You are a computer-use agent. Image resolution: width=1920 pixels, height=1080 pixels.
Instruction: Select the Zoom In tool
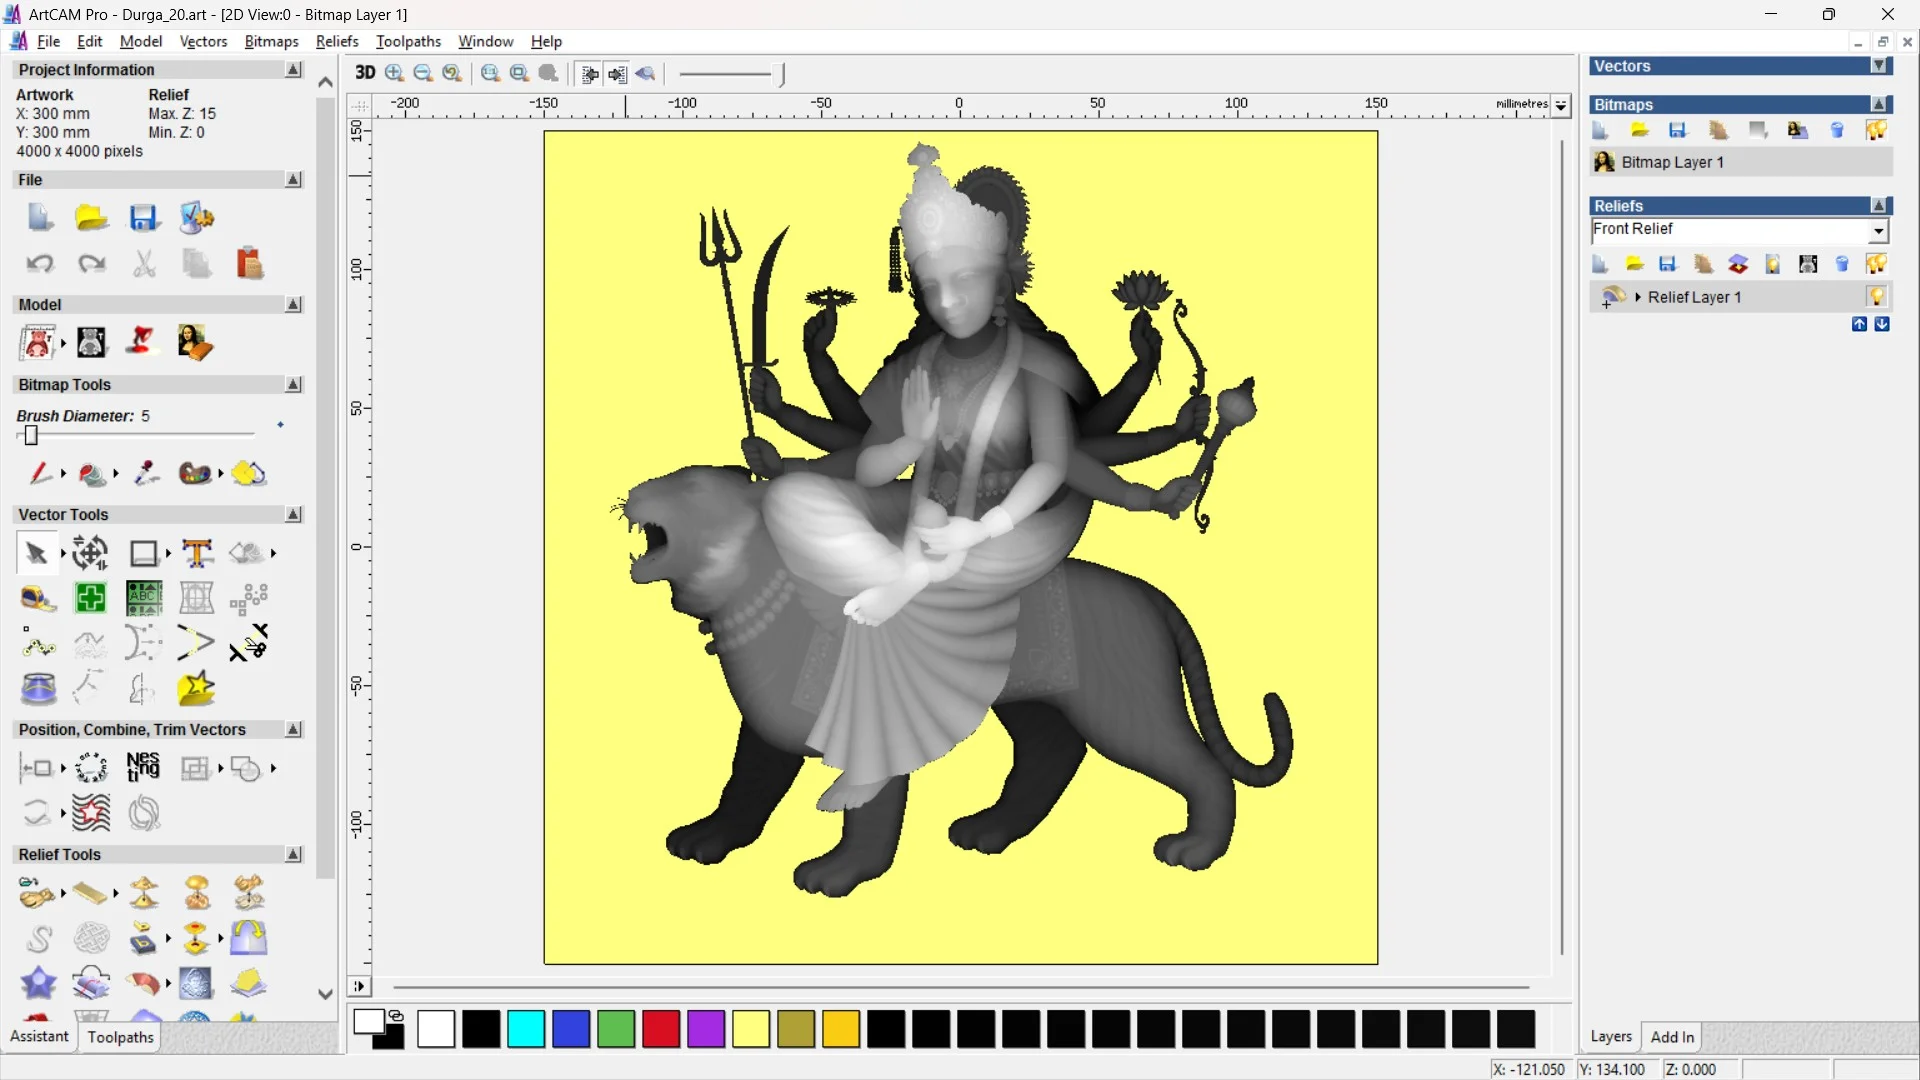click(x=393, y=73)
